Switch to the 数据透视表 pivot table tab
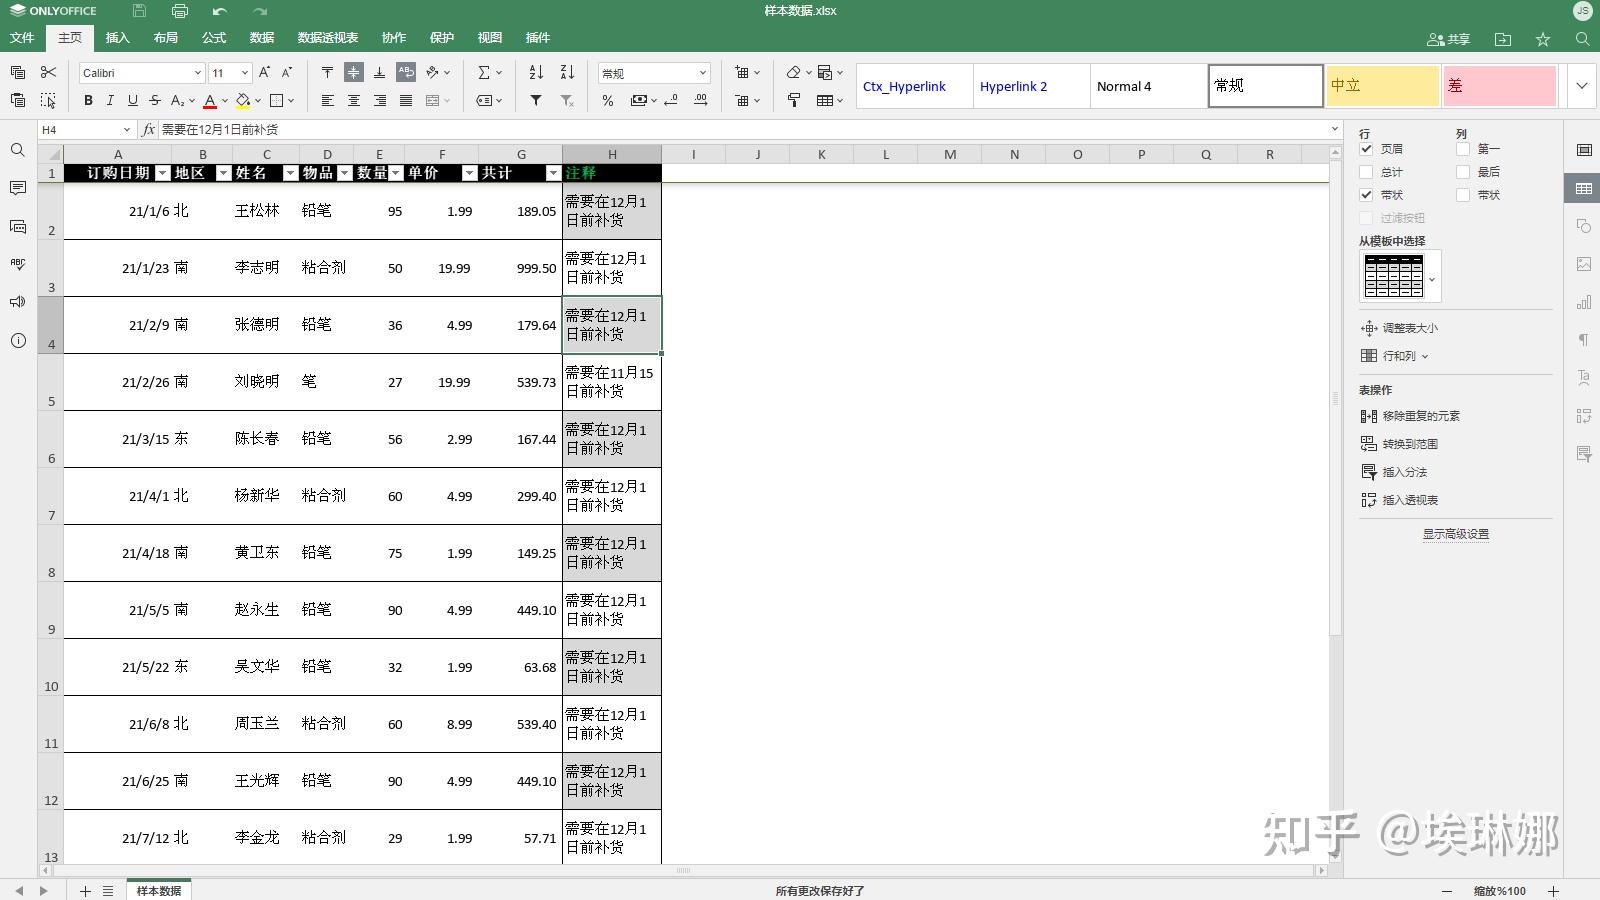1600x900 pixels. pyautogui.click(x=328, y=38)
